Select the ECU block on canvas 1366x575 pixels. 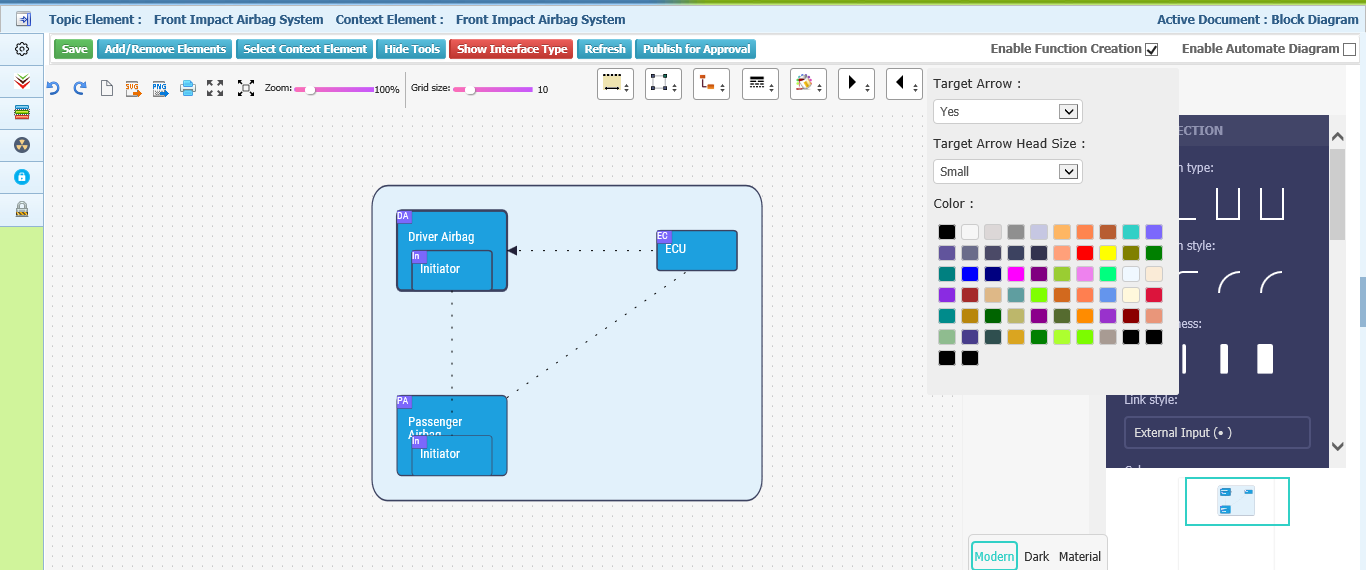(696, 250)
